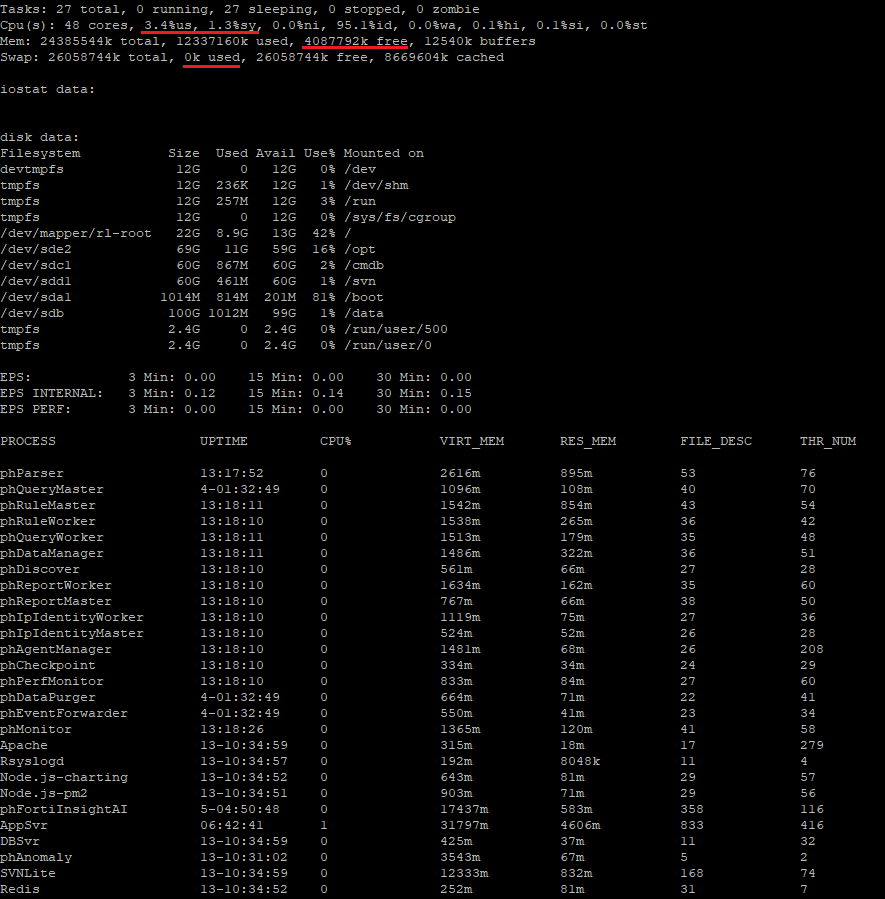Select the phReportWorker process name

coord(56,586)
